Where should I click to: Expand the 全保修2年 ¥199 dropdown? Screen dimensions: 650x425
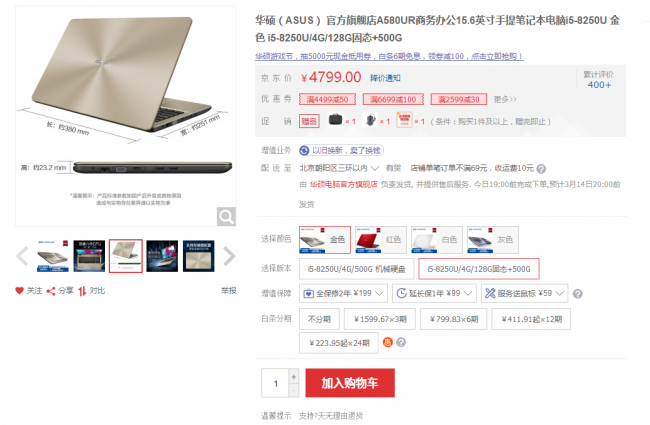click(343, 294)
